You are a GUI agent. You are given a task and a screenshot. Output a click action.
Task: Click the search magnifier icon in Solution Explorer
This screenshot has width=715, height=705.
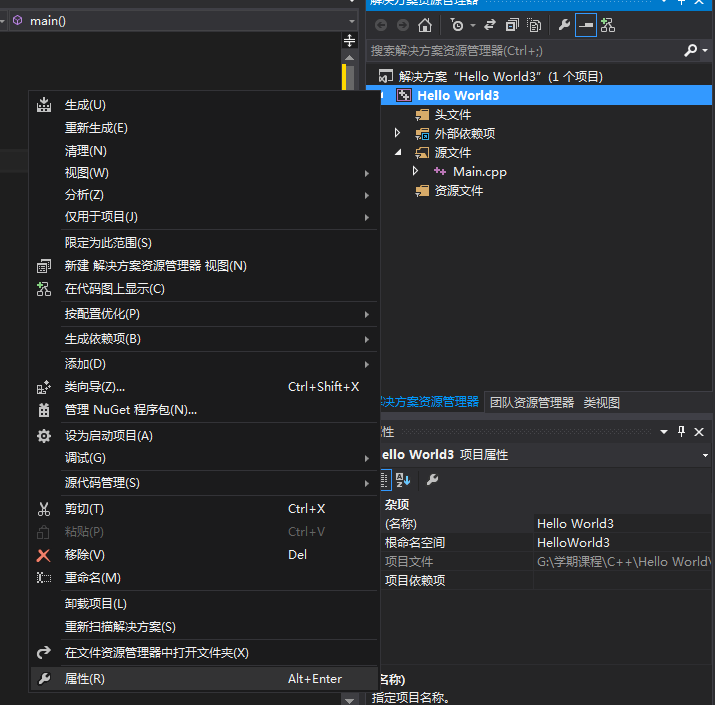click(690, 50)
